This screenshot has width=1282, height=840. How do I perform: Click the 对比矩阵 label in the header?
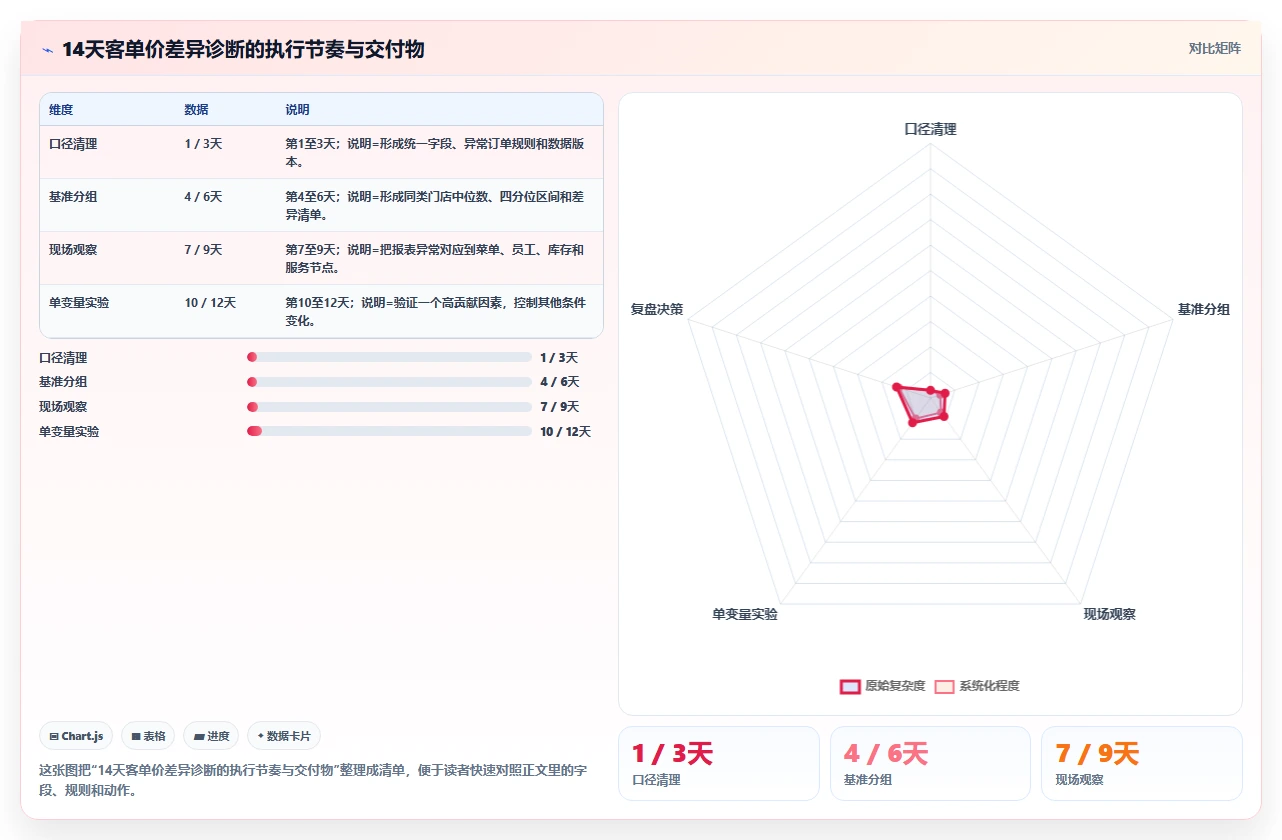1214,48
